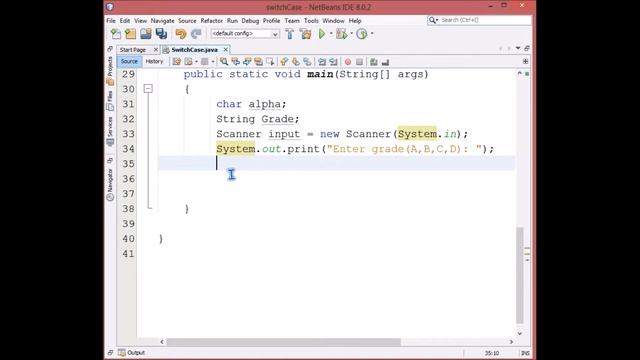Click Find Next Occurrence icon

tap(247, 62)
